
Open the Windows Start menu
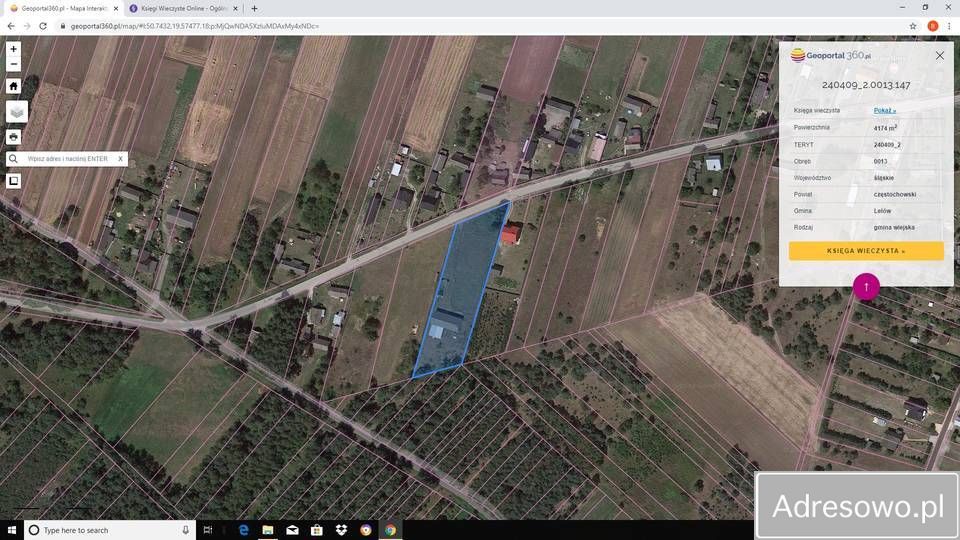12,530
